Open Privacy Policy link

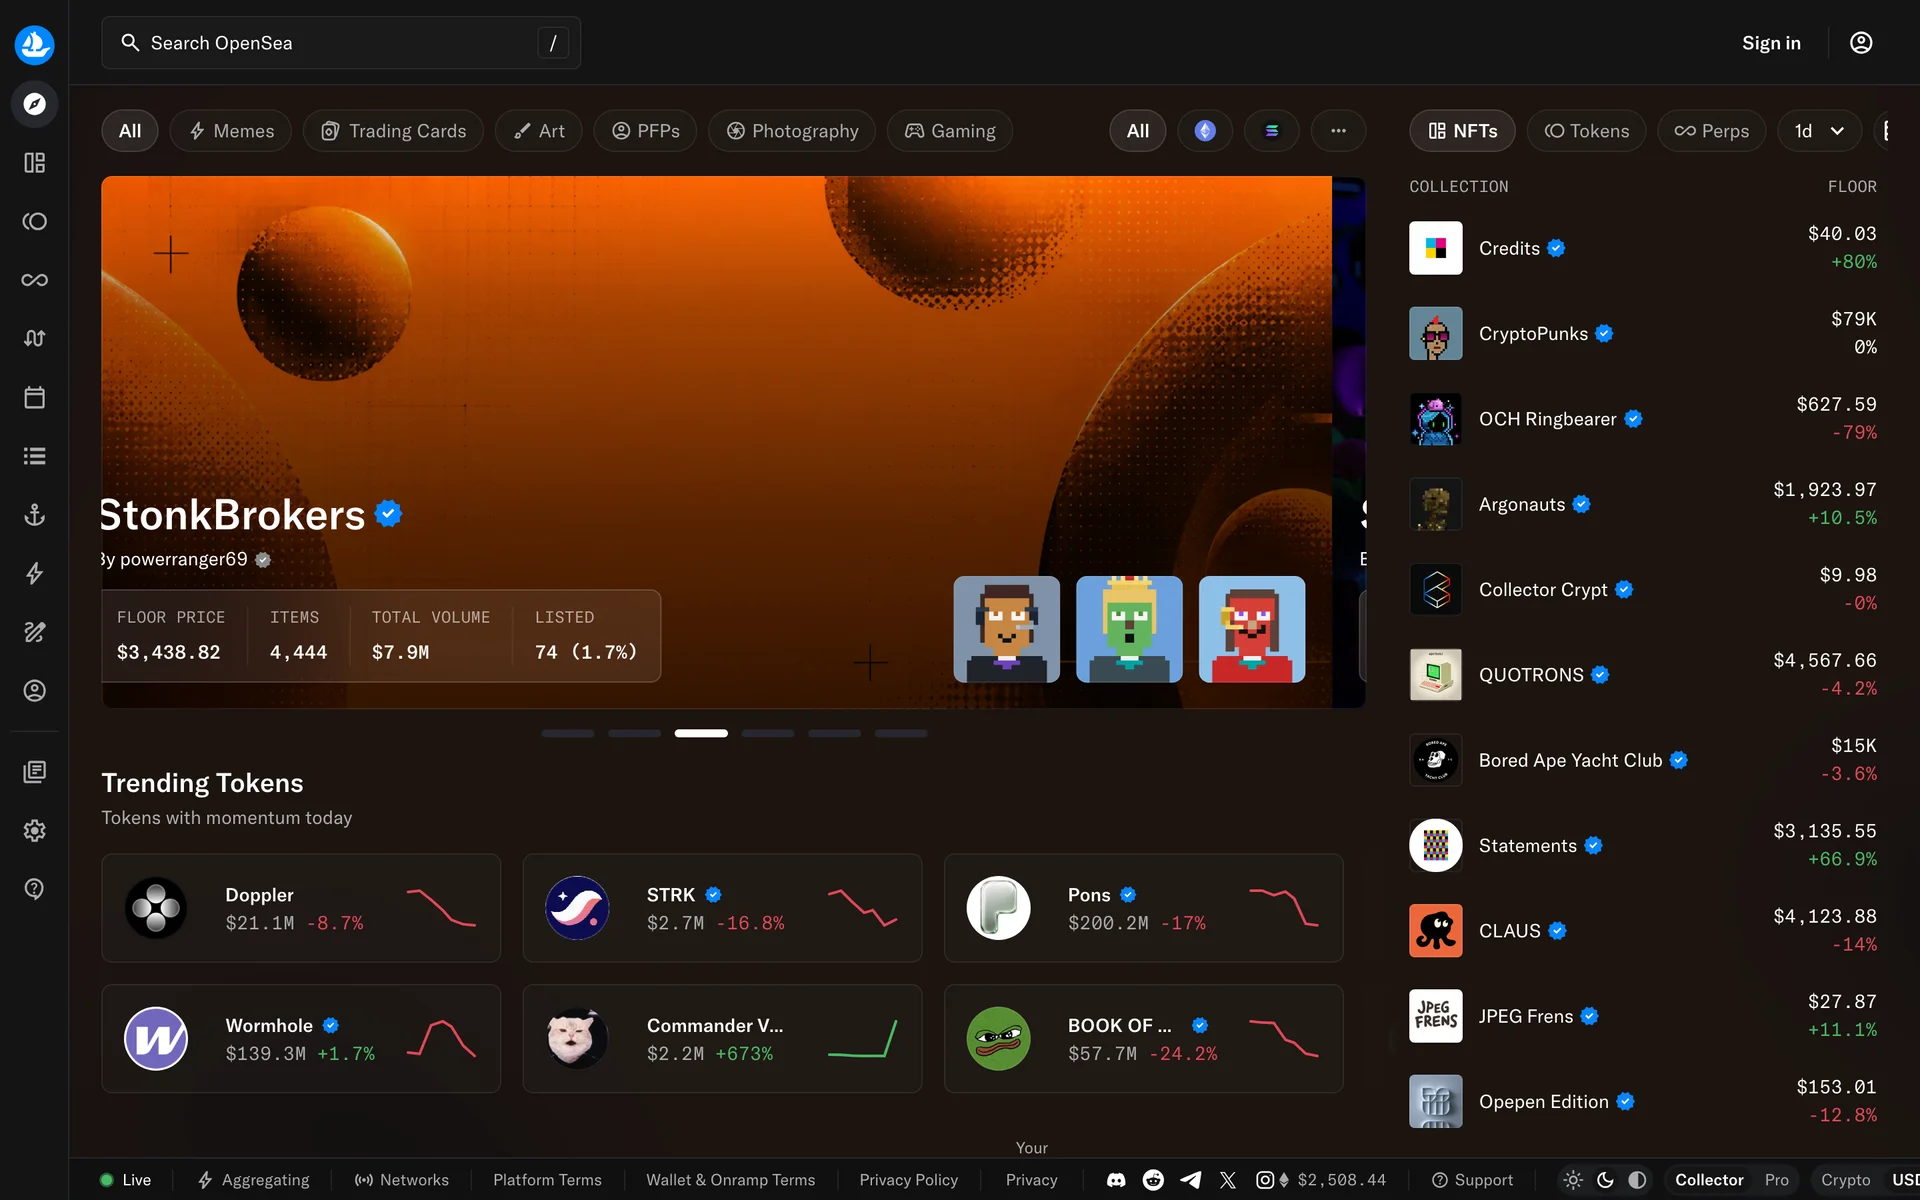[x=908, y=1180]
